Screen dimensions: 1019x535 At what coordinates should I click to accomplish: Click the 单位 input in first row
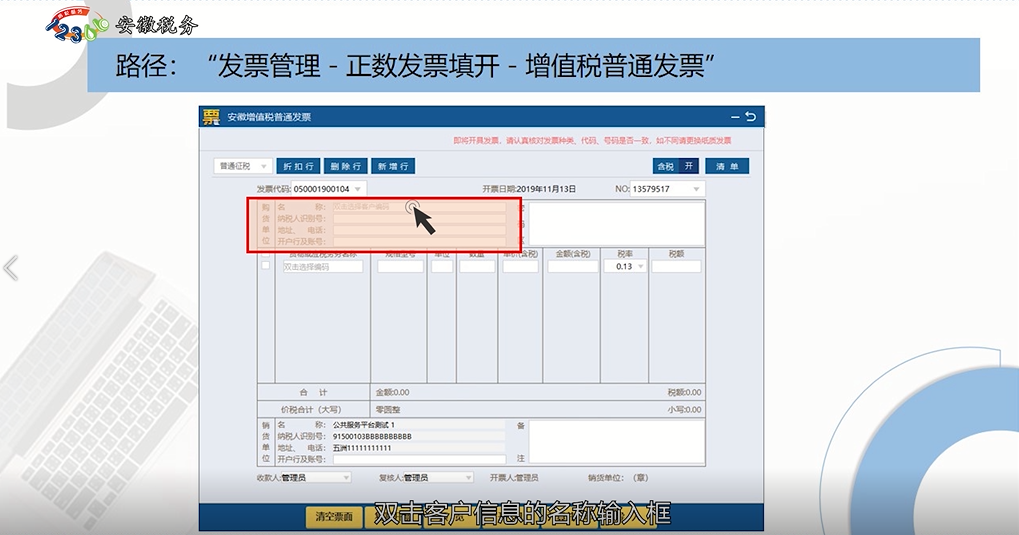pyautogui.click(x=442, y=267)
